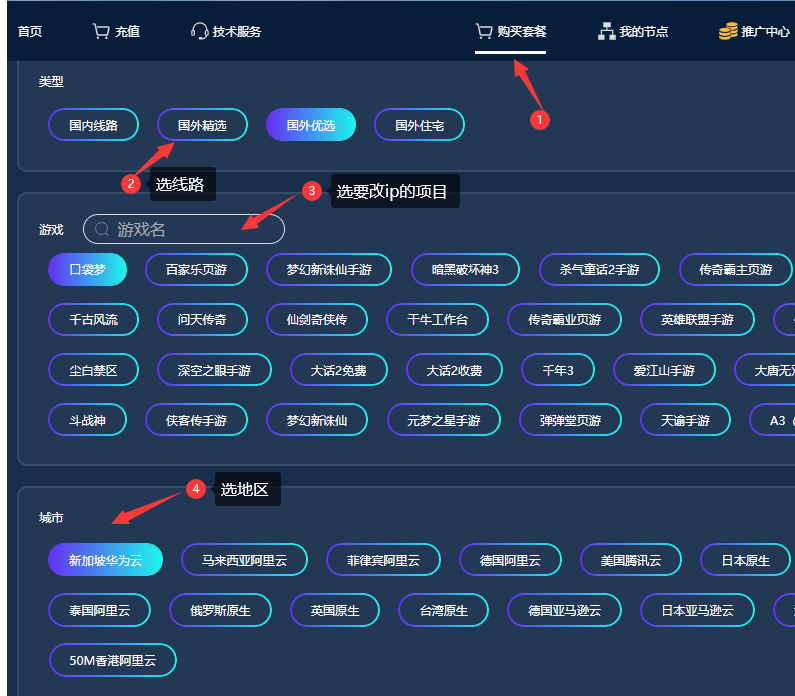Select the 杀气童话2手游 game option
The width and height of the screenshot is (795, 696).
tap(599, 269)
